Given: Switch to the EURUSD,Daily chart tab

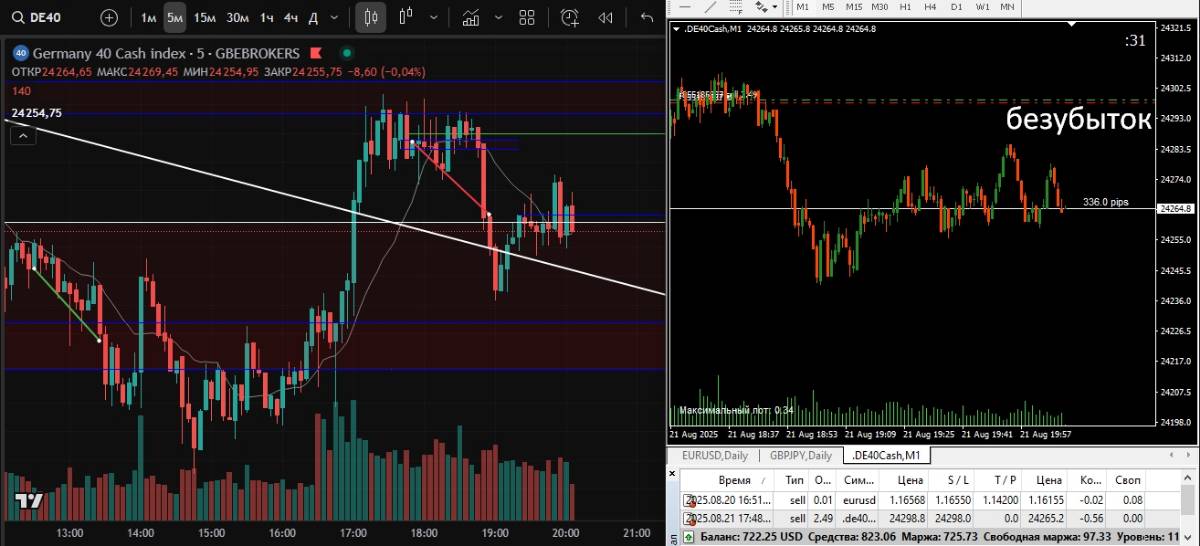Looking at the screenshot, I should click(x=714, y=456).
